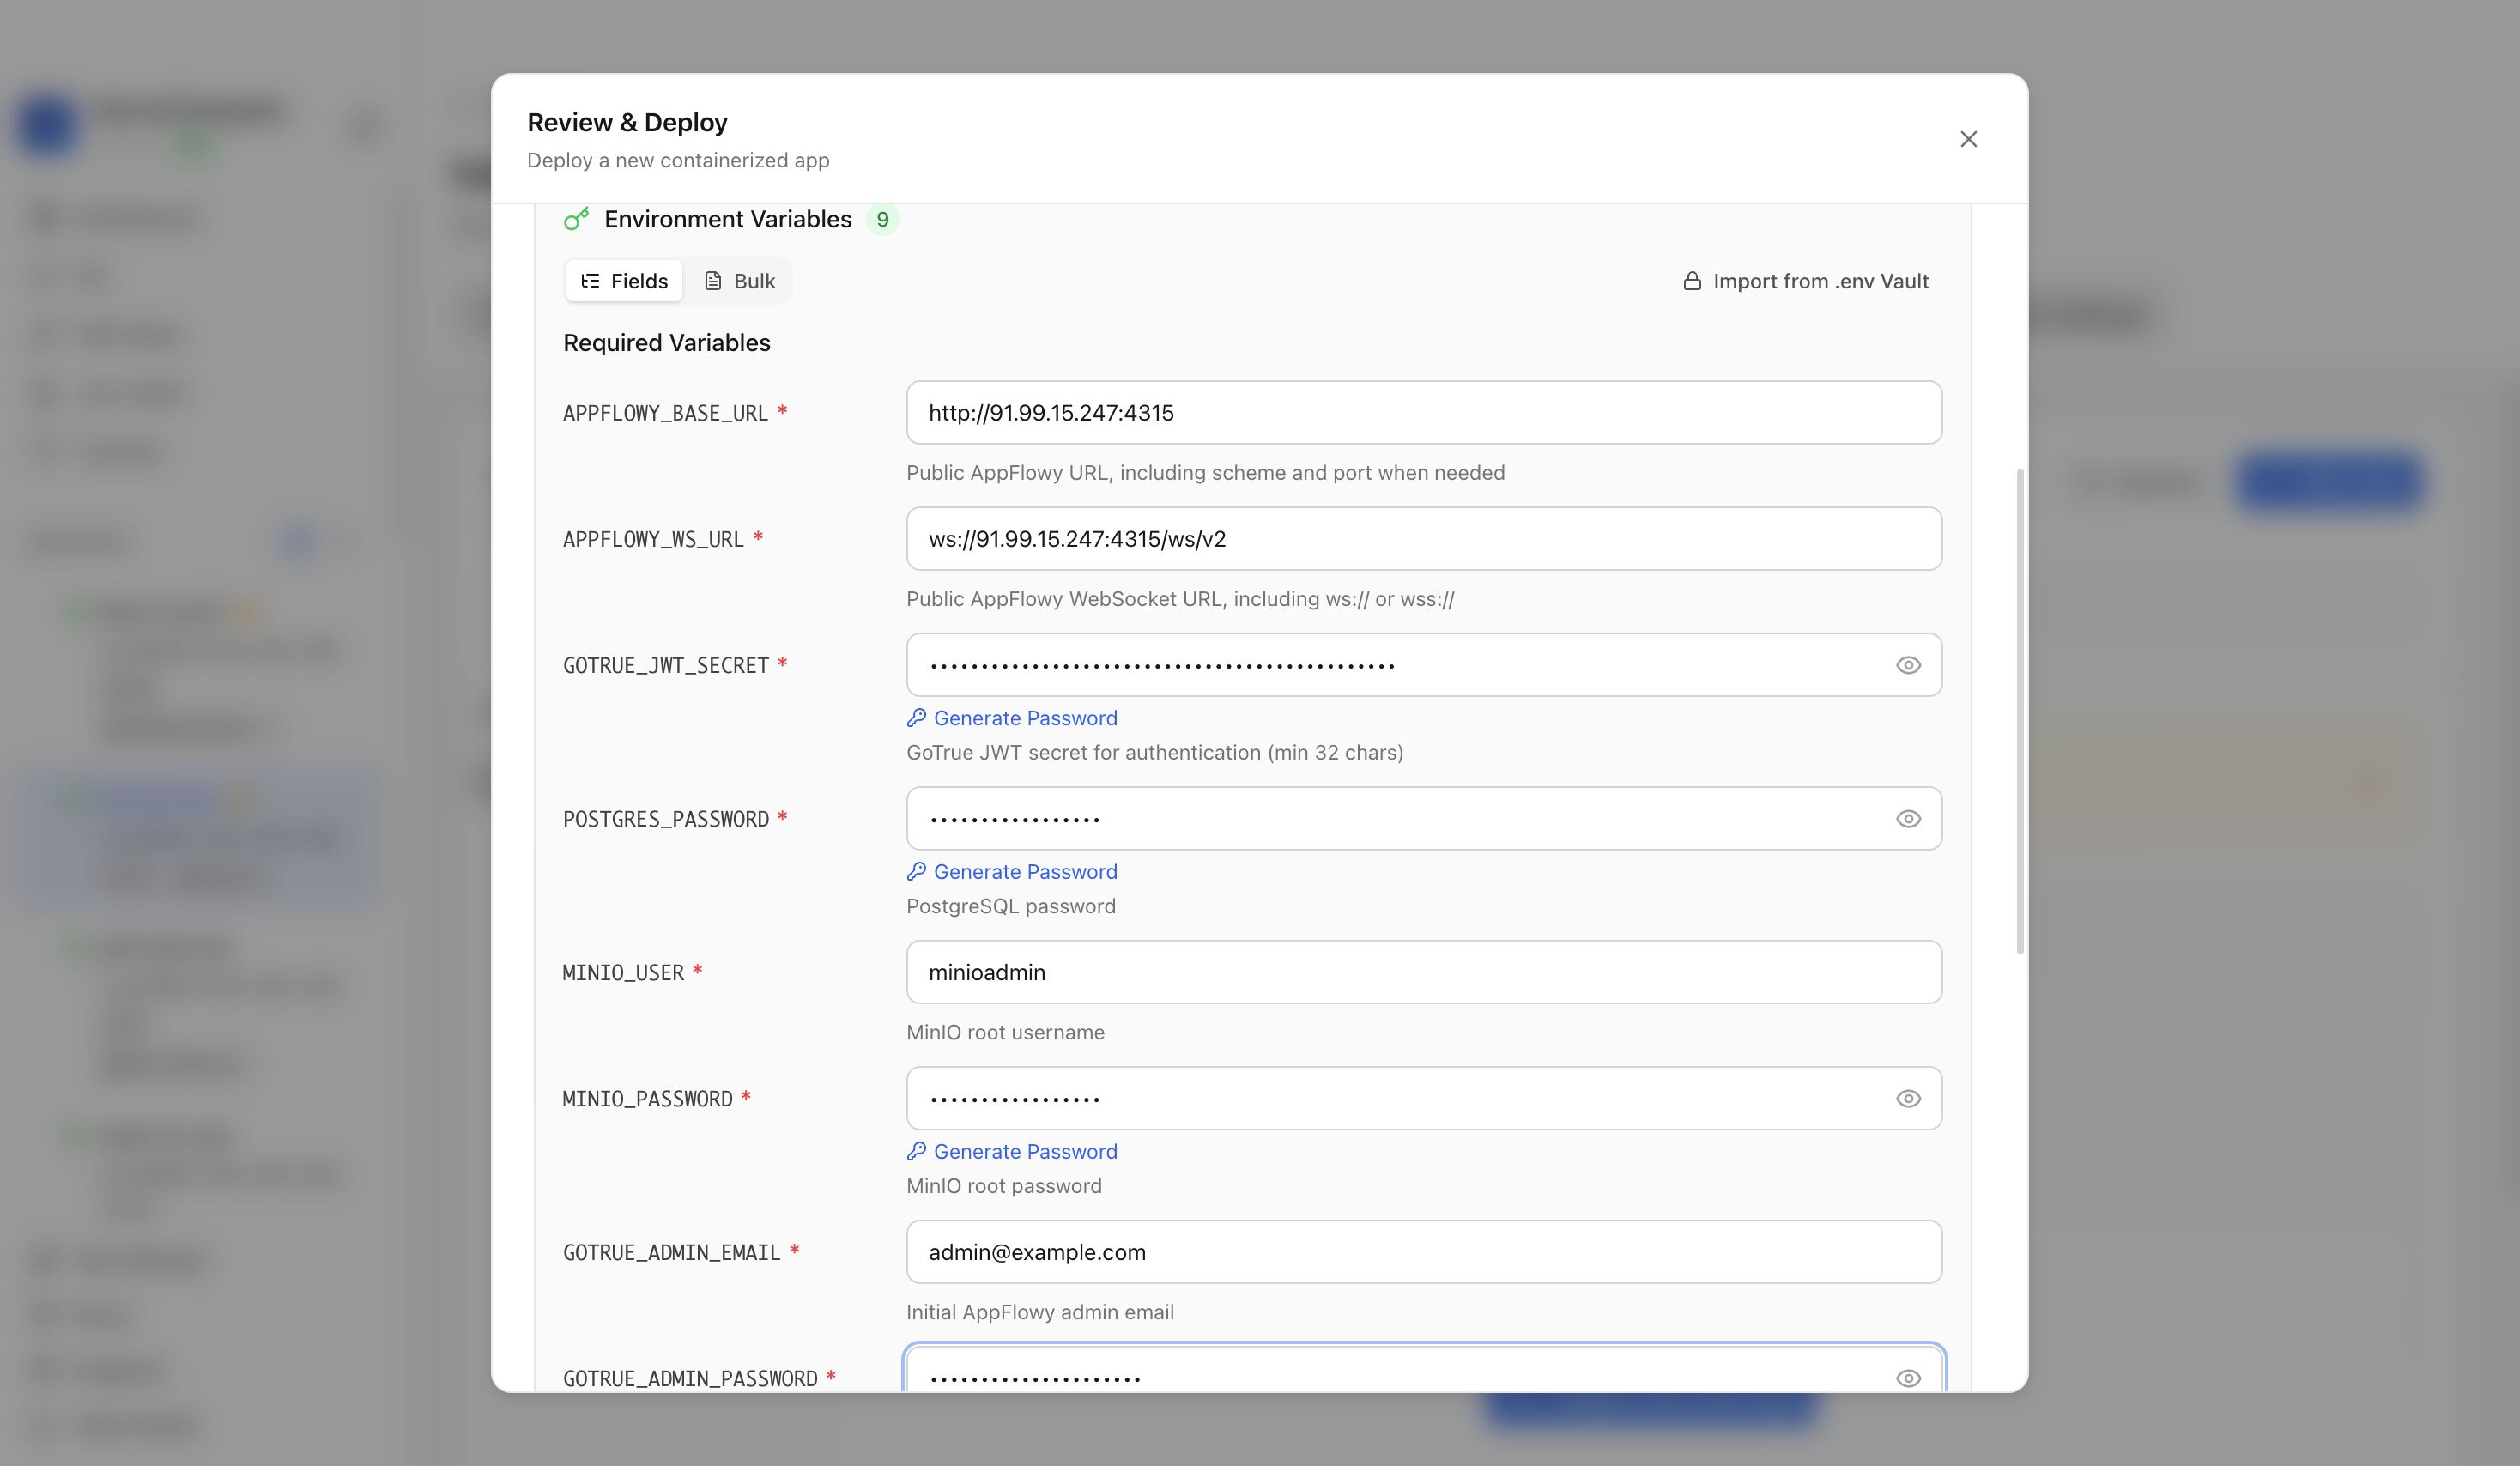The width and height of the screenshot is (2520, 1466).
Task: Click the Fields tab list icon
Action: pos(591,281)
